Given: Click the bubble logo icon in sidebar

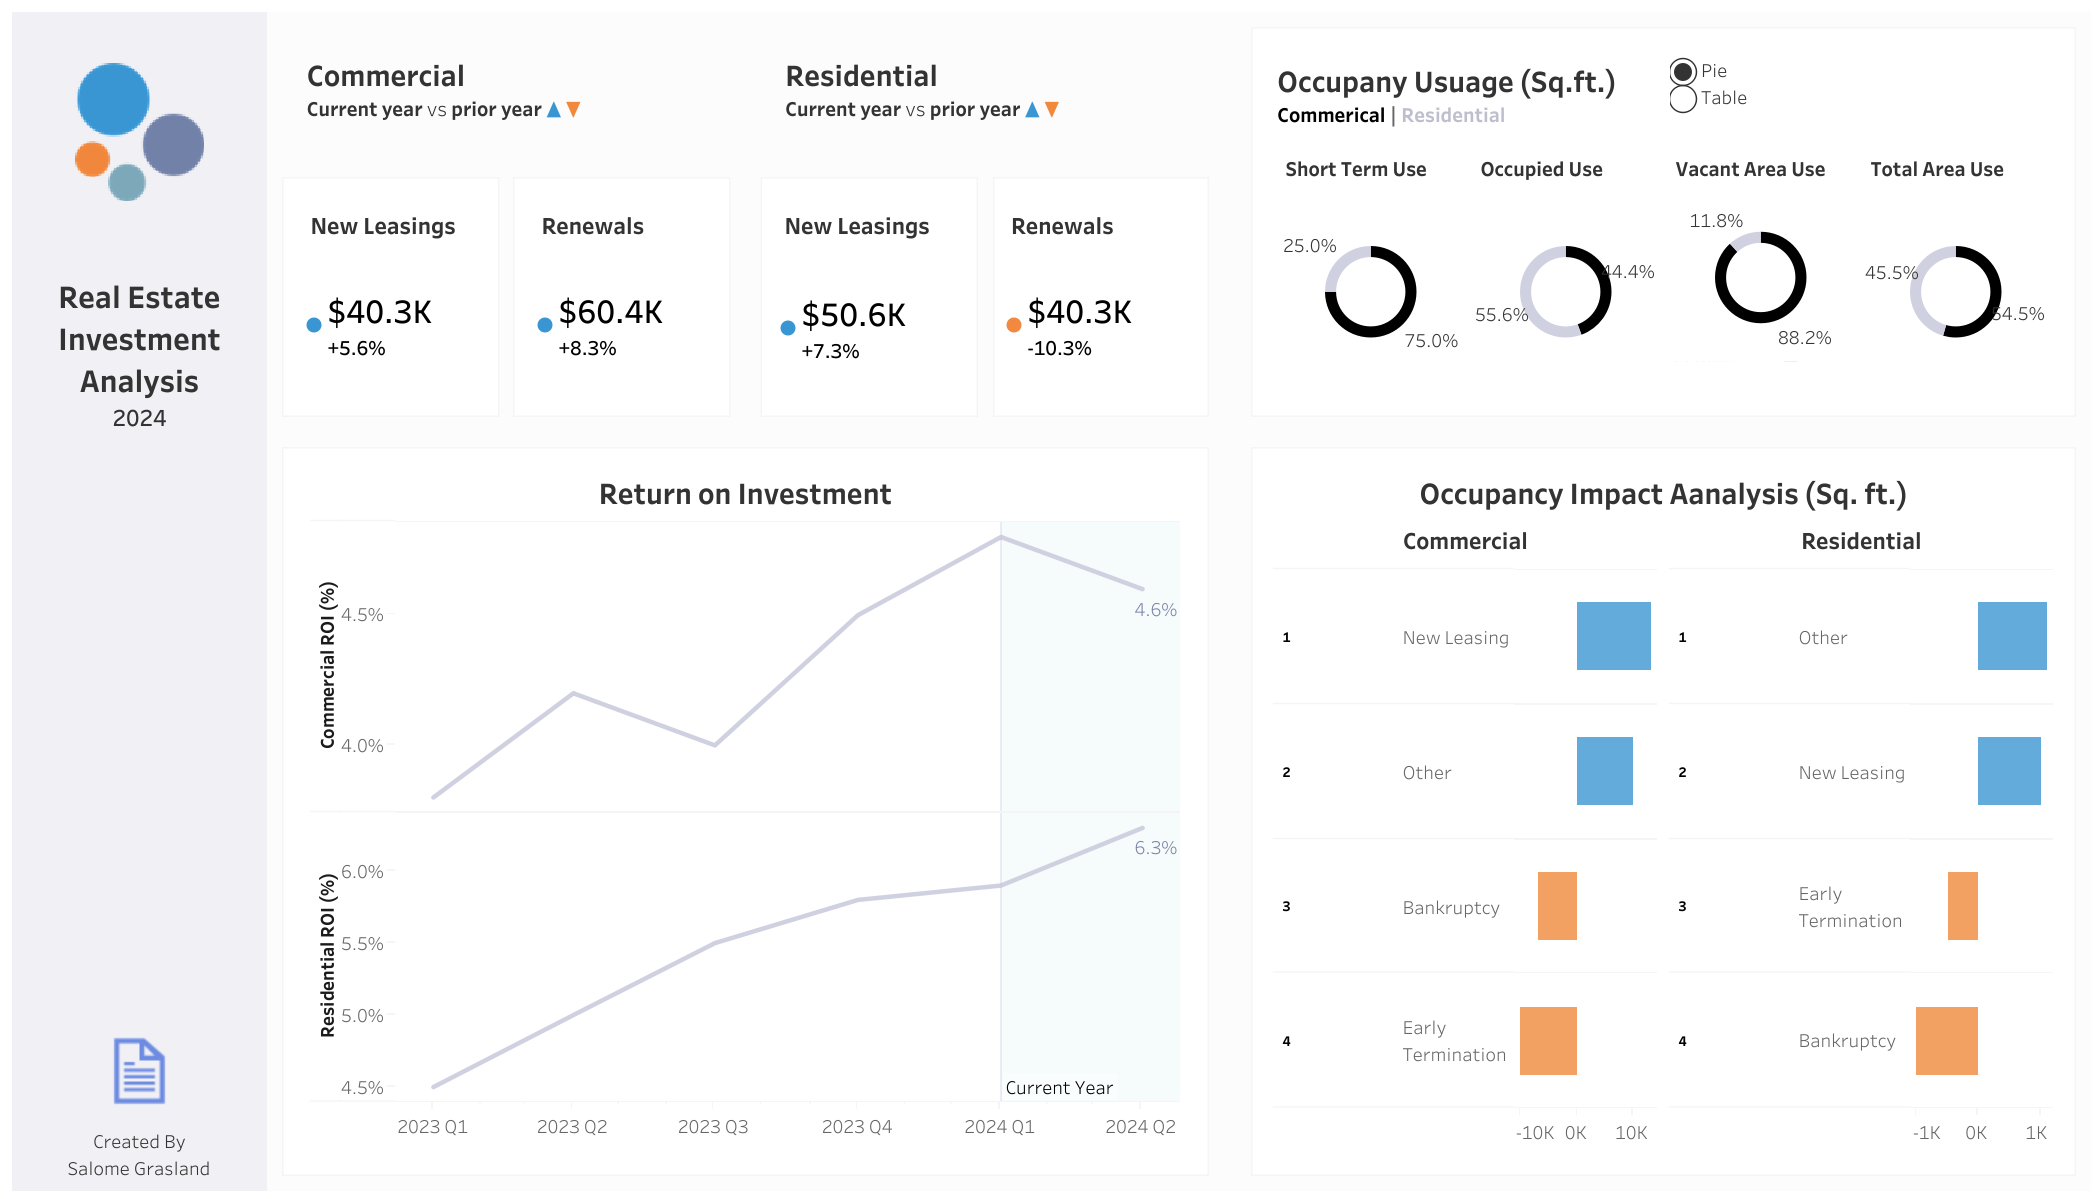Looking at the screenshot, I should pos(139,132).
